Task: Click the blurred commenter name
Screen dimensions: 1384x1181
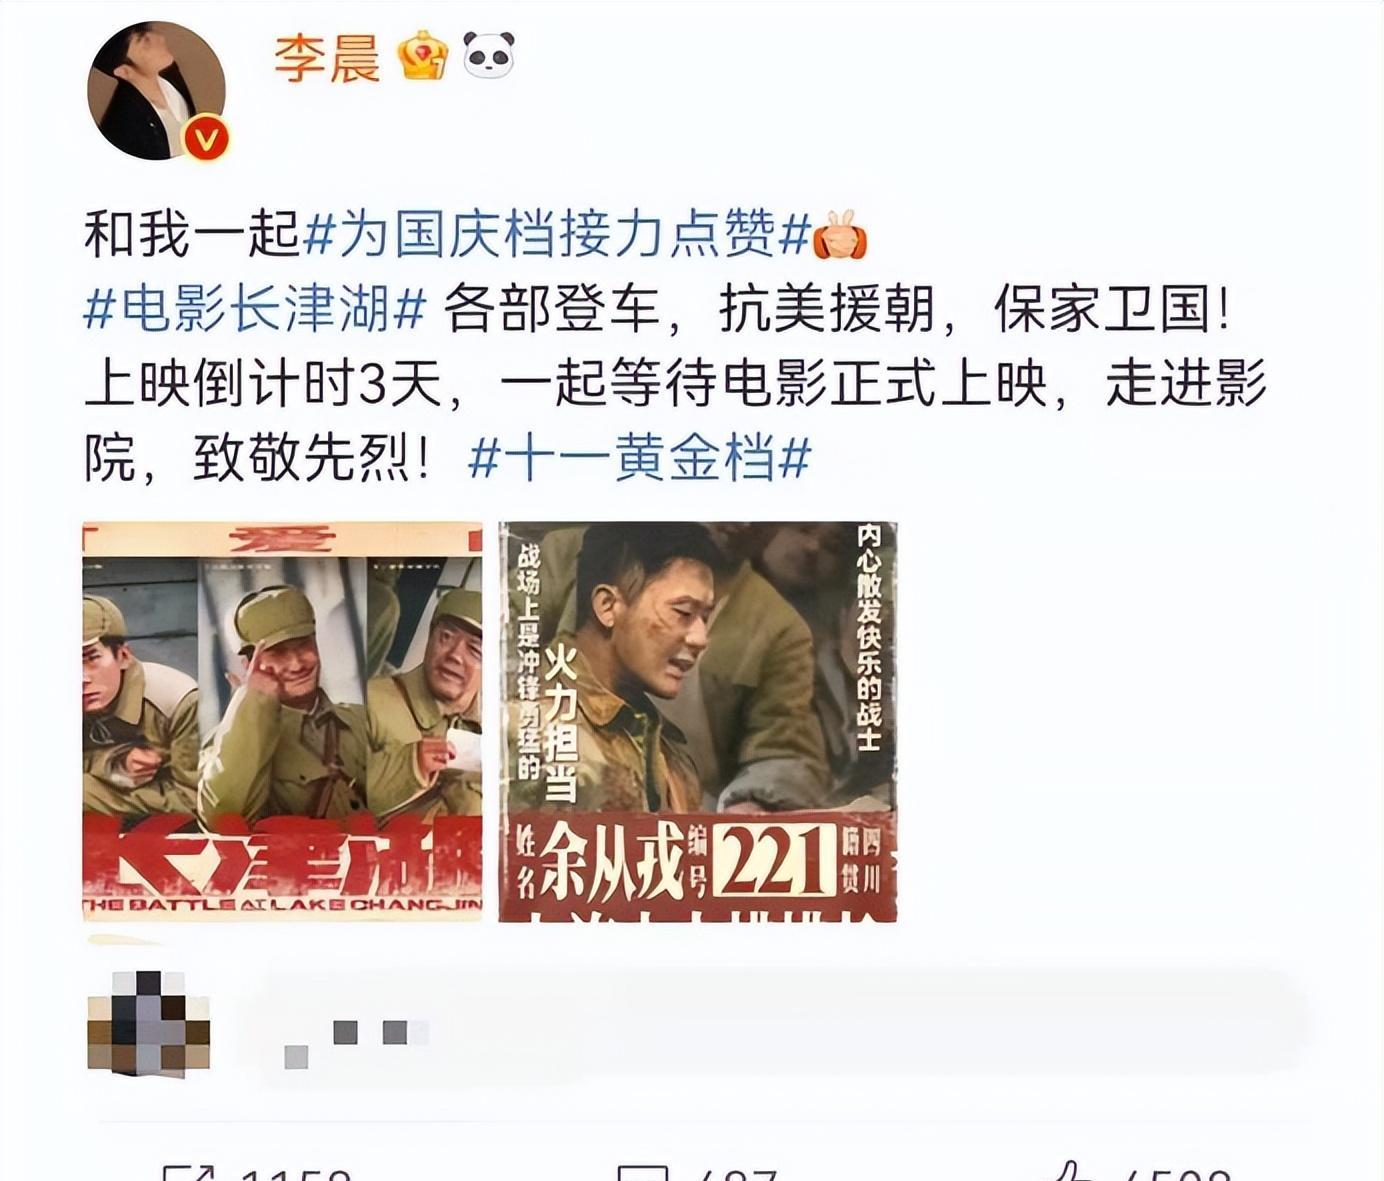Action: click(356, 1040)
